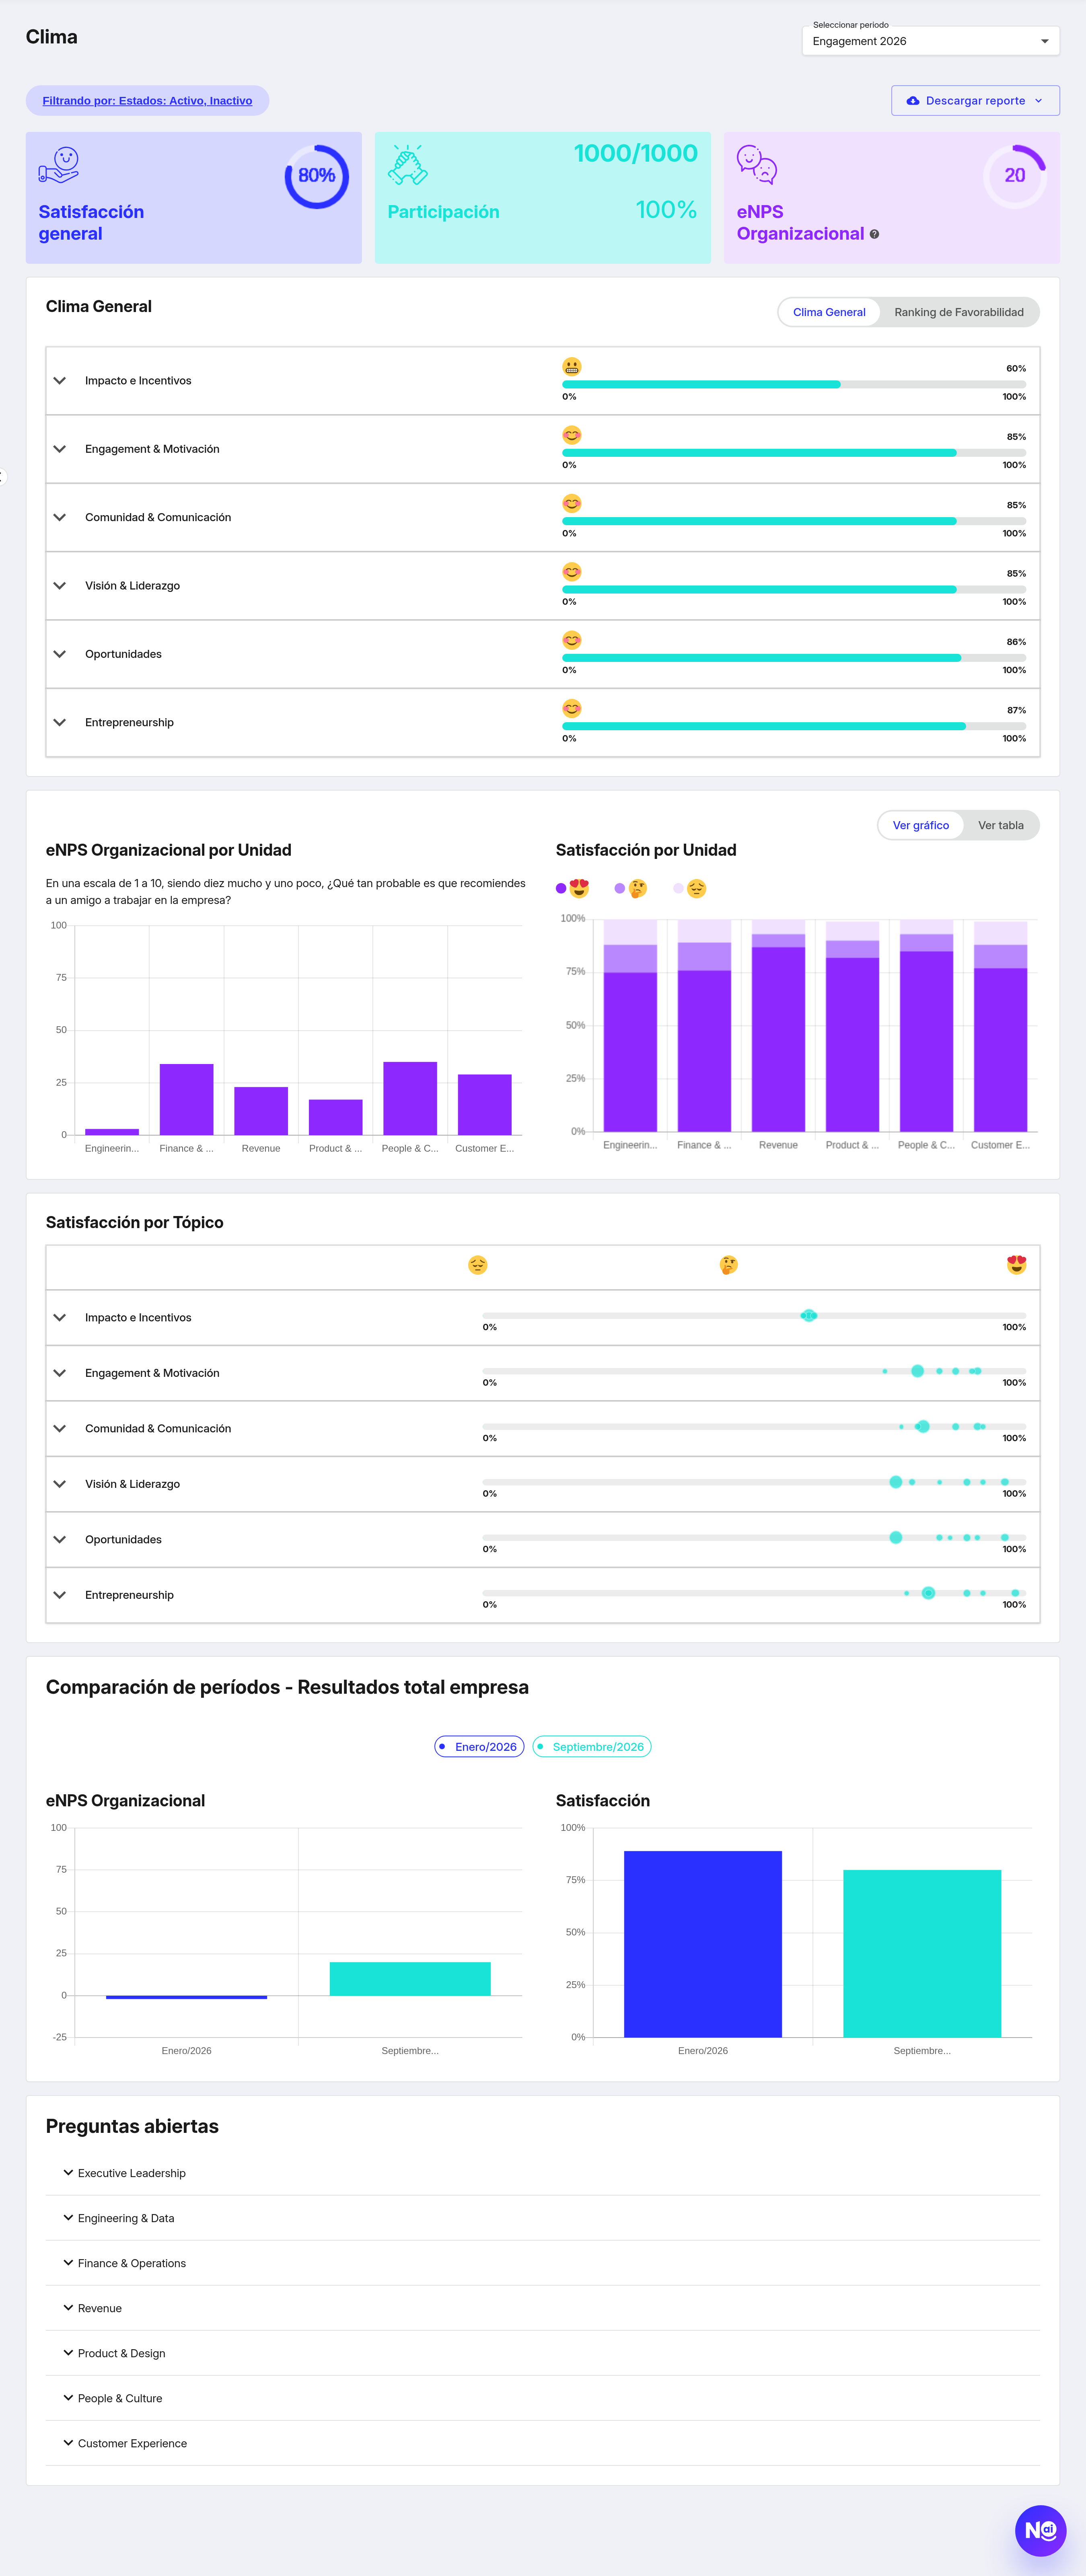
Task: Click the large dot on Oportunidades topic slider
Action: point(896,1538)
